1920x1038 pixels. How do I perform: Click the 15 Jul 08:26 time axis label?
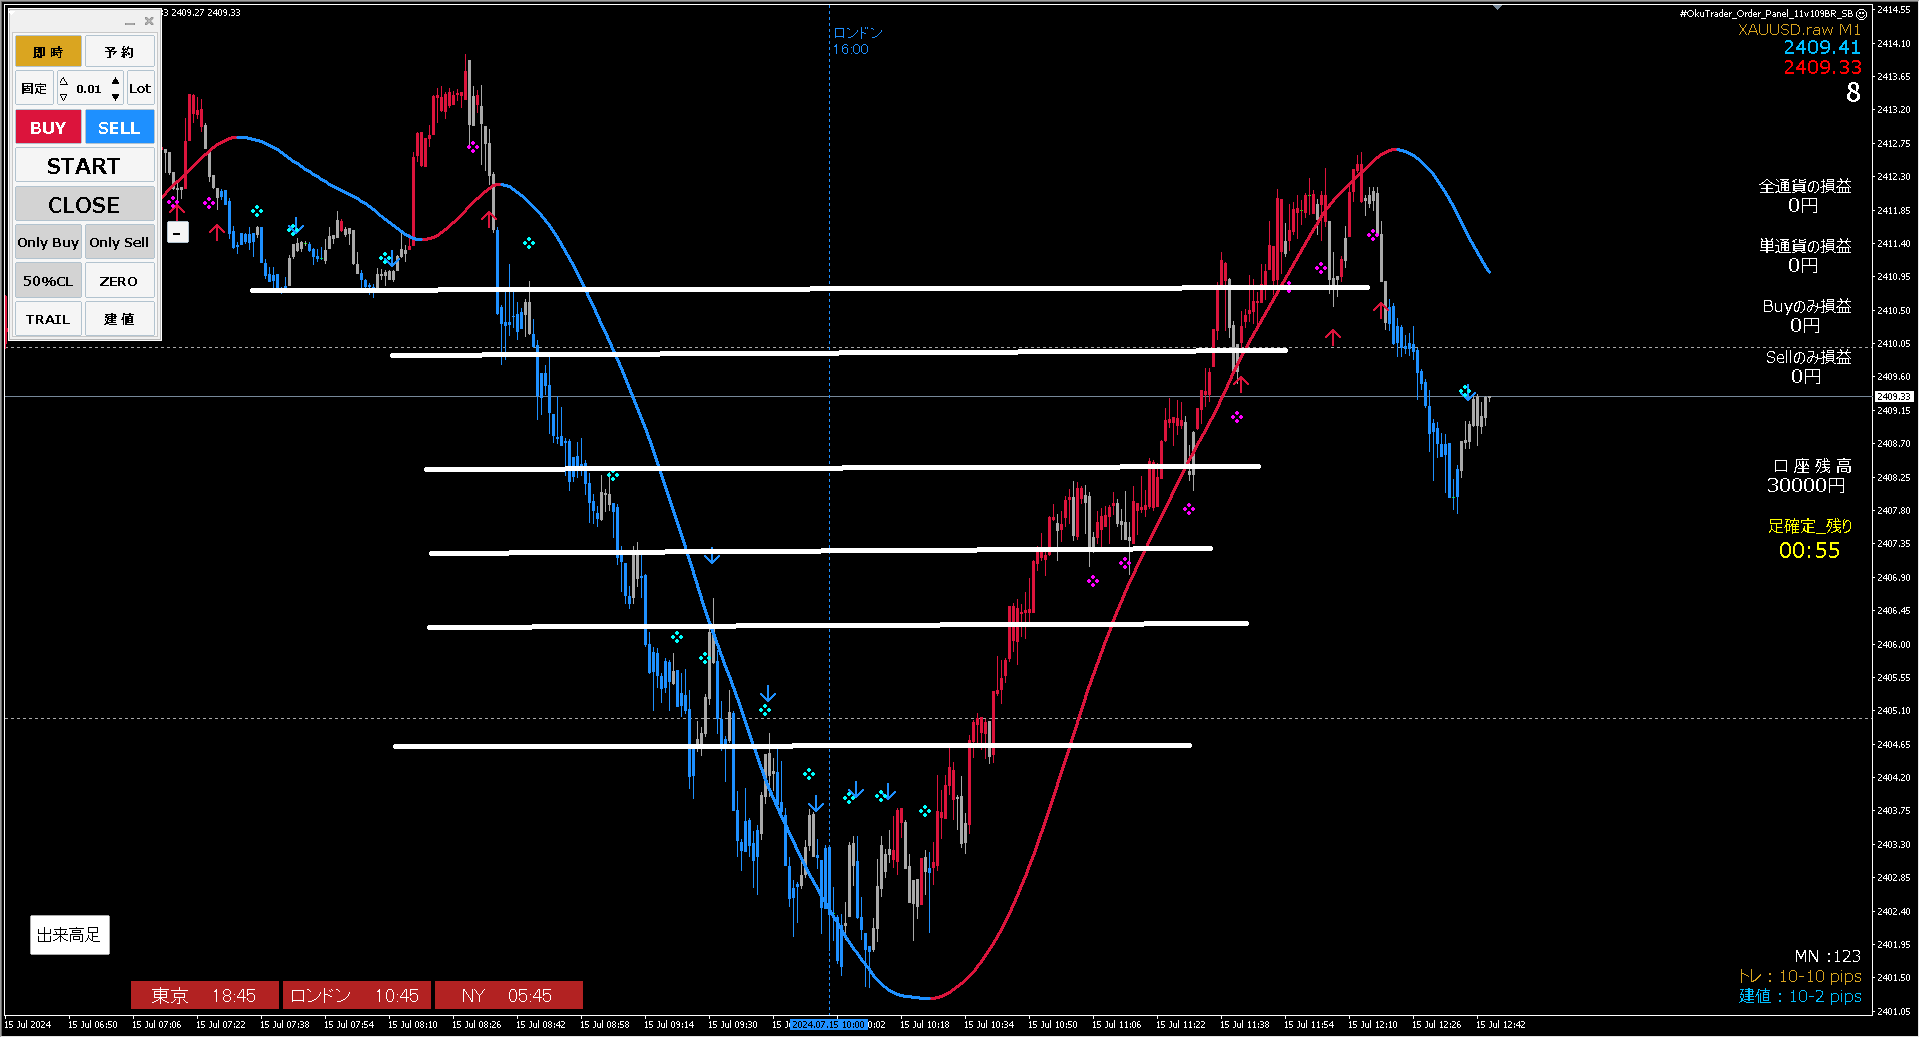click(476, 1025)
